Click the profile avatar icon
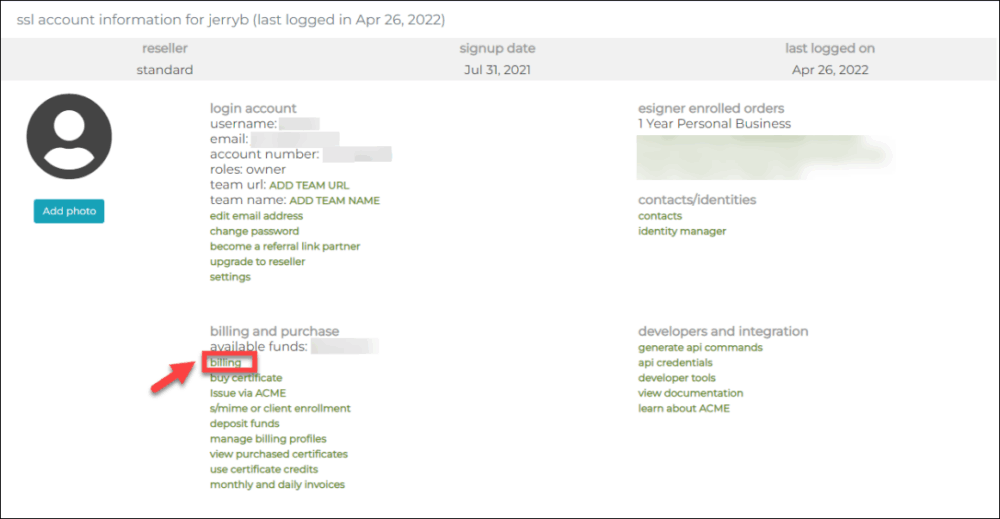The image size is (1000, 519). (x=69, y=137)
